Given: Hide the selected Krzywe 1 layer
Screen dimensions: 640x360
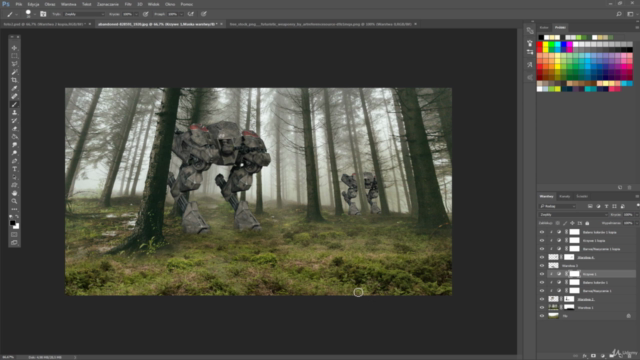Looking at the screenshot, I should click(x=542, y=274).
